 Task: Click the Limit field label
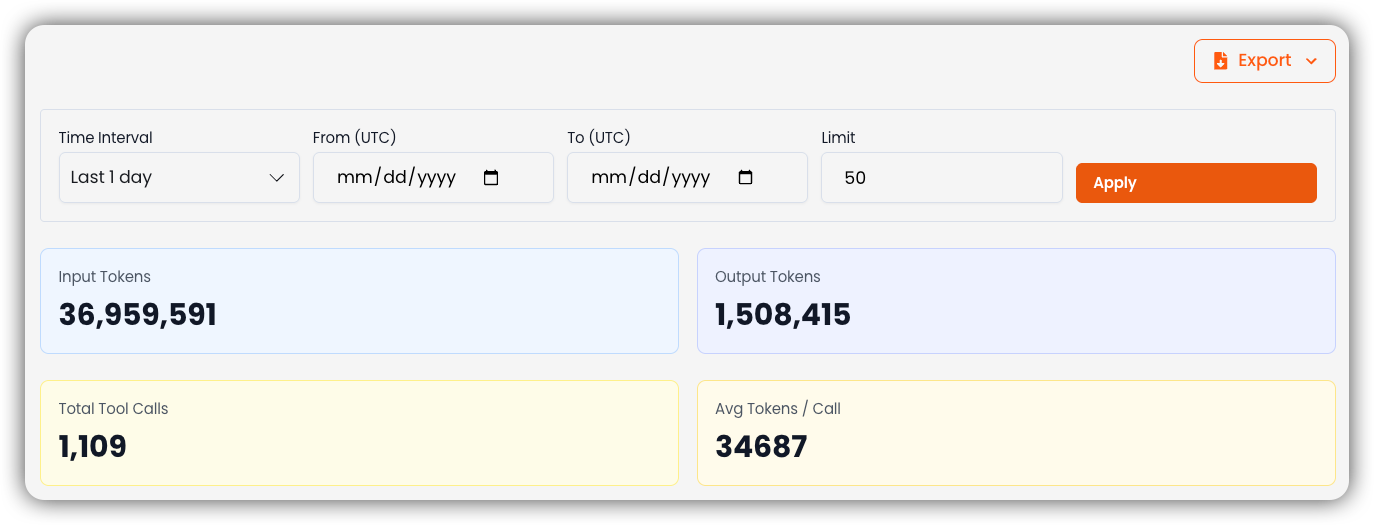pyautogui.click(x=838, y=138)
